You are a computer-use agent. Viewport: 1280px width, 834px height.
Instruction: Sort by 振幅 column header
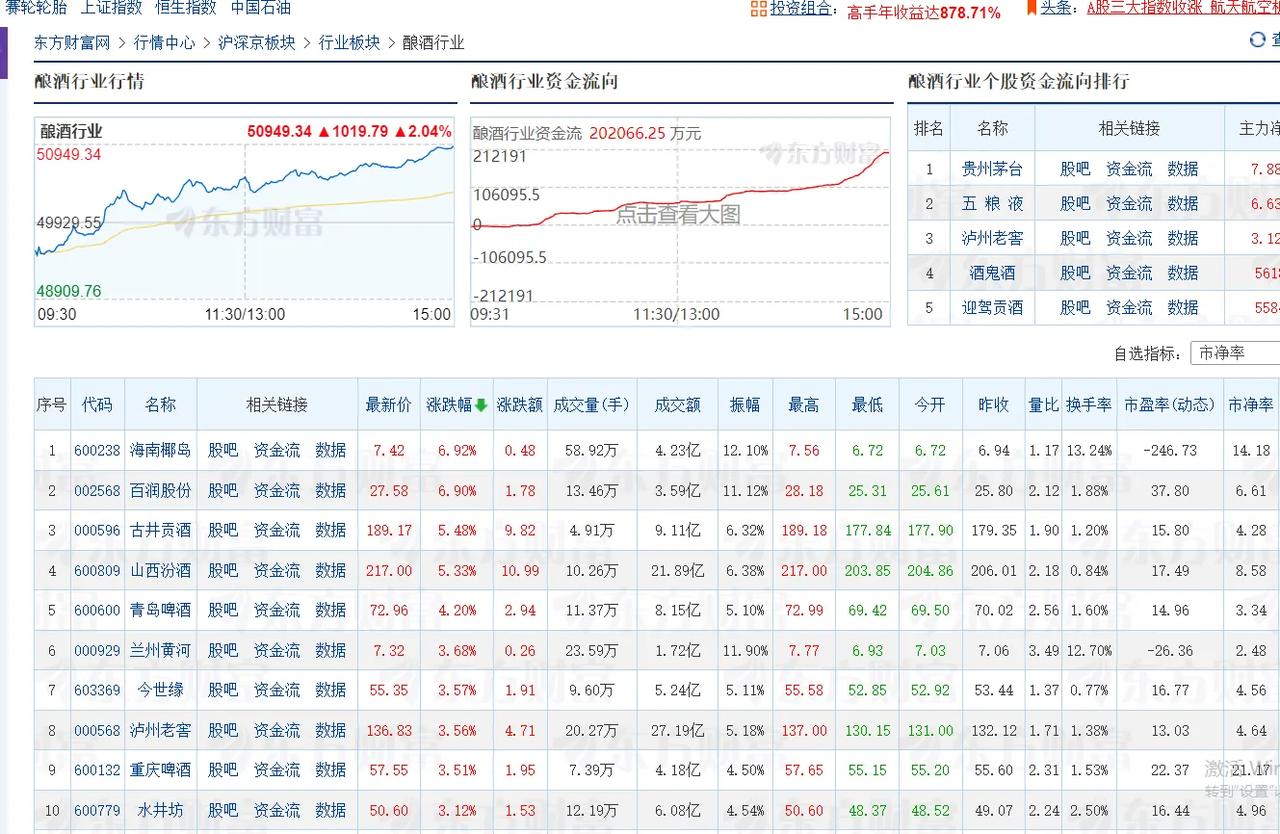(x=745, y=405)
